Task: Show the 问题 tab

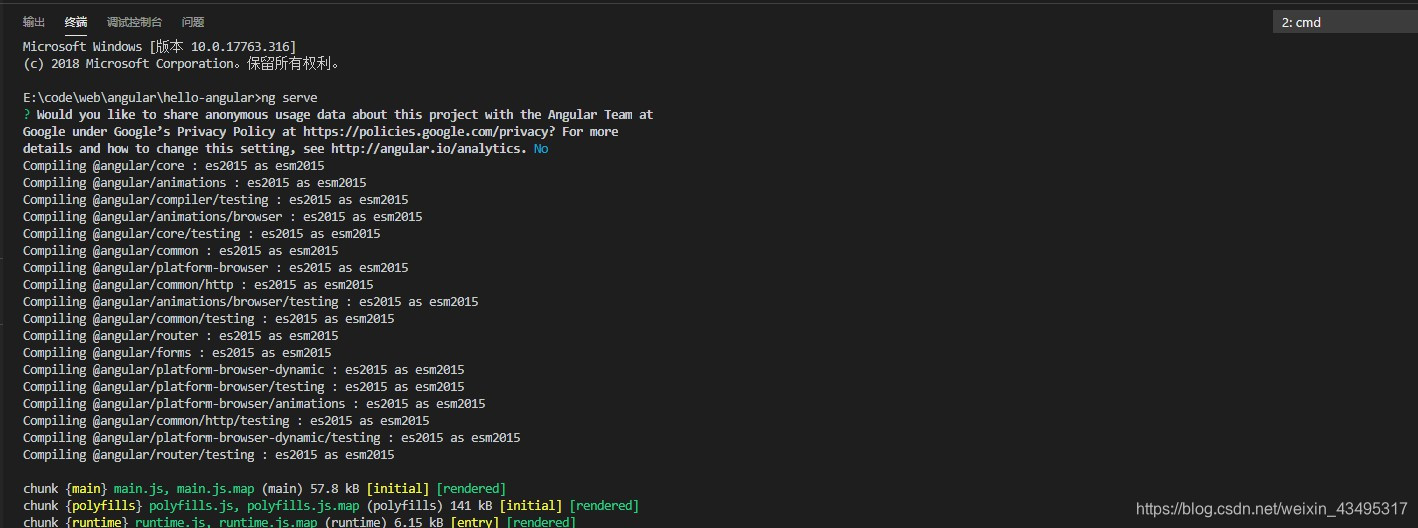Action: pyautogui.click(x=193, y=22)
